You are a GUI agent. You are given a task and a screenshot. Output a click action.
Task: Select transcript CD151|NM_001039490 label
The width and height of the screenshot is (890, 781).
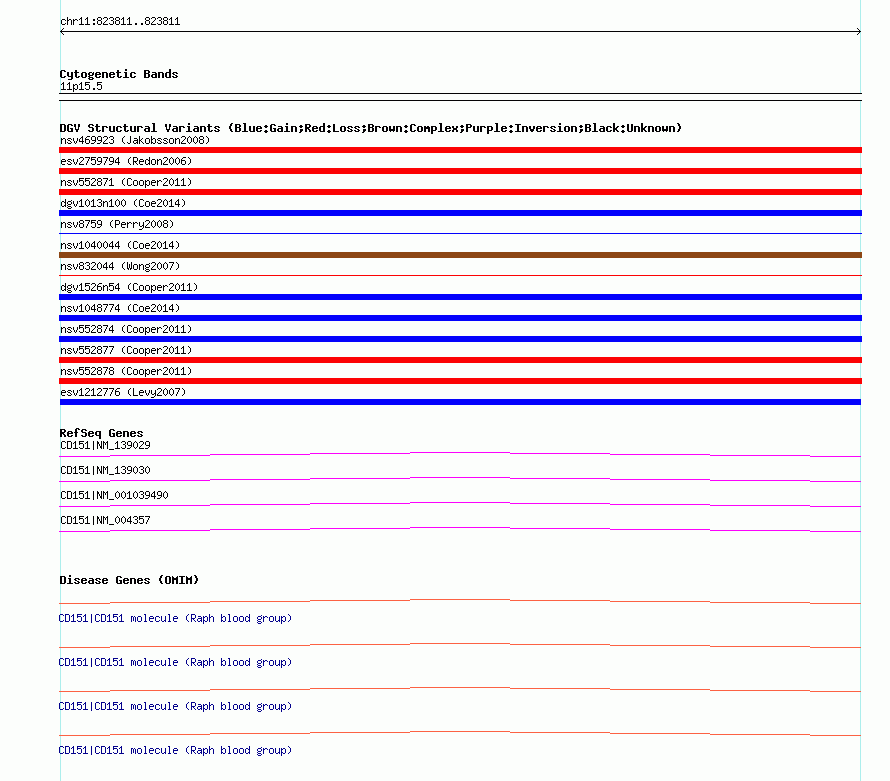pyautogui.click(x=114, y=496)
